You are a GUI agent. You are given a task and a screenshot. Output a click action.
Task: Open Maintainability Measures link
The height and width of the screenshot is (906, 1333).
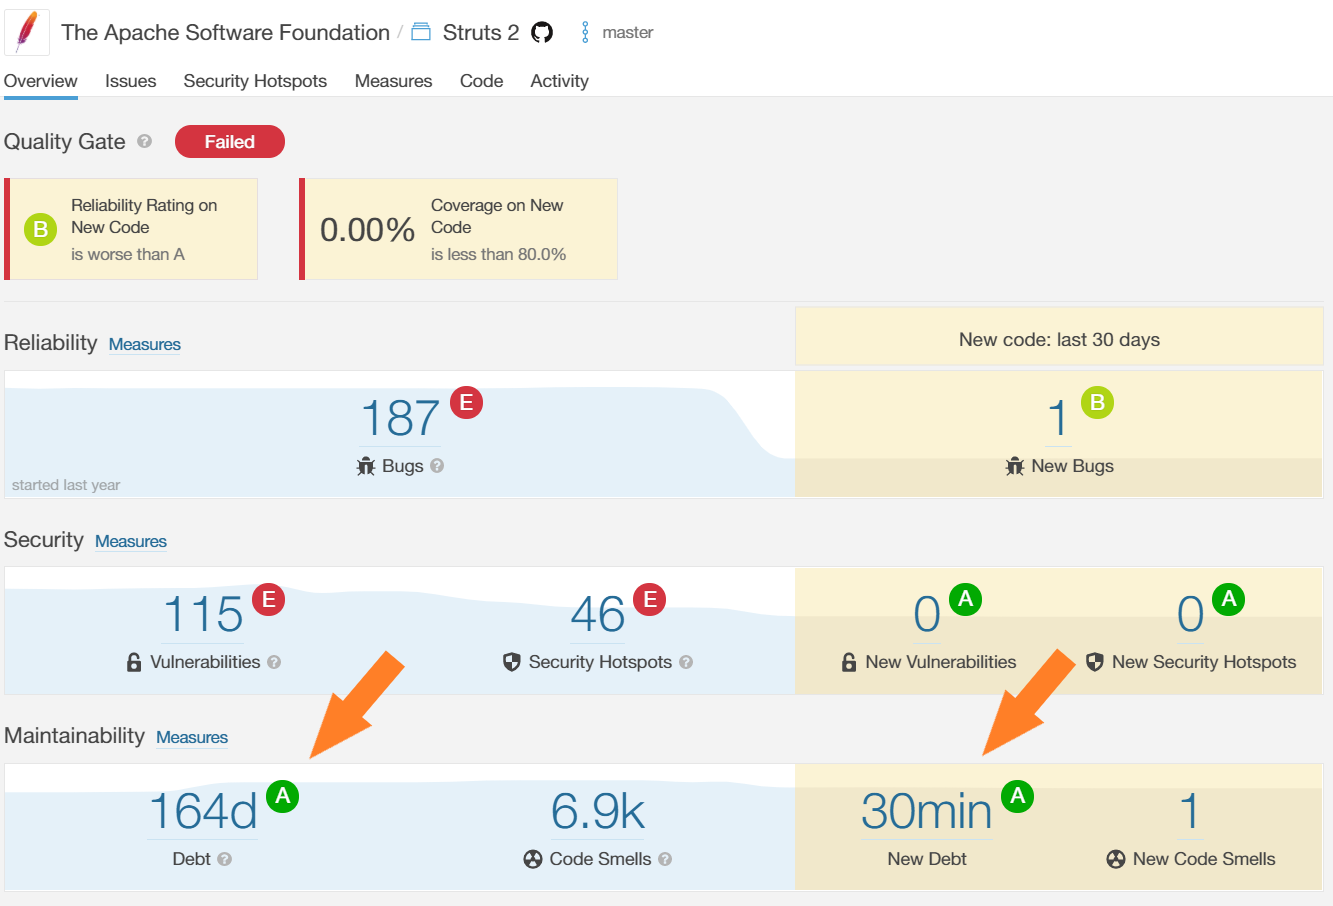click(x=192, y=737)
